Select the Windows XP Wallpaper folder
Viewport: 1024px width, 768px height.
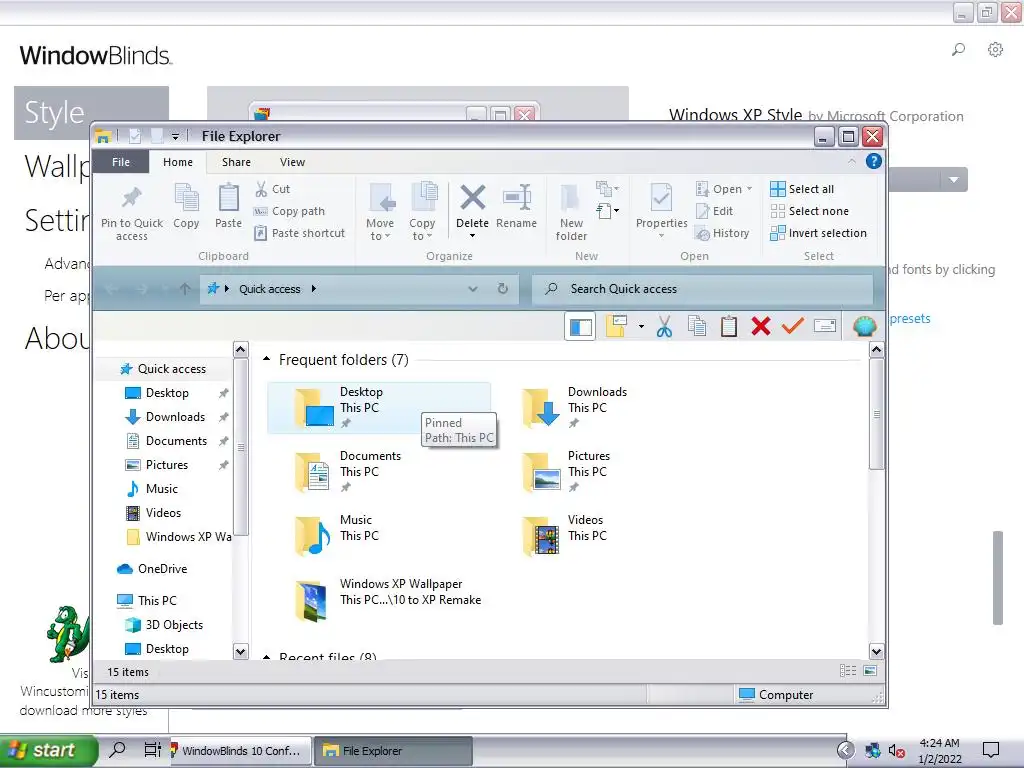389,600
